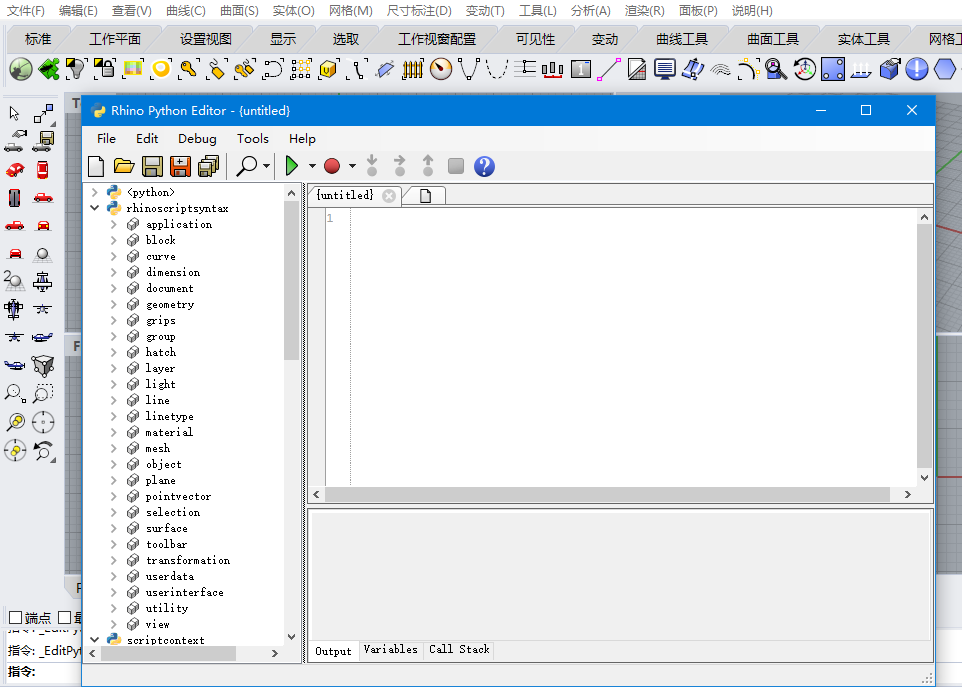Click the blue hexagon icon in the Rhino toolbar

[945, 69]
